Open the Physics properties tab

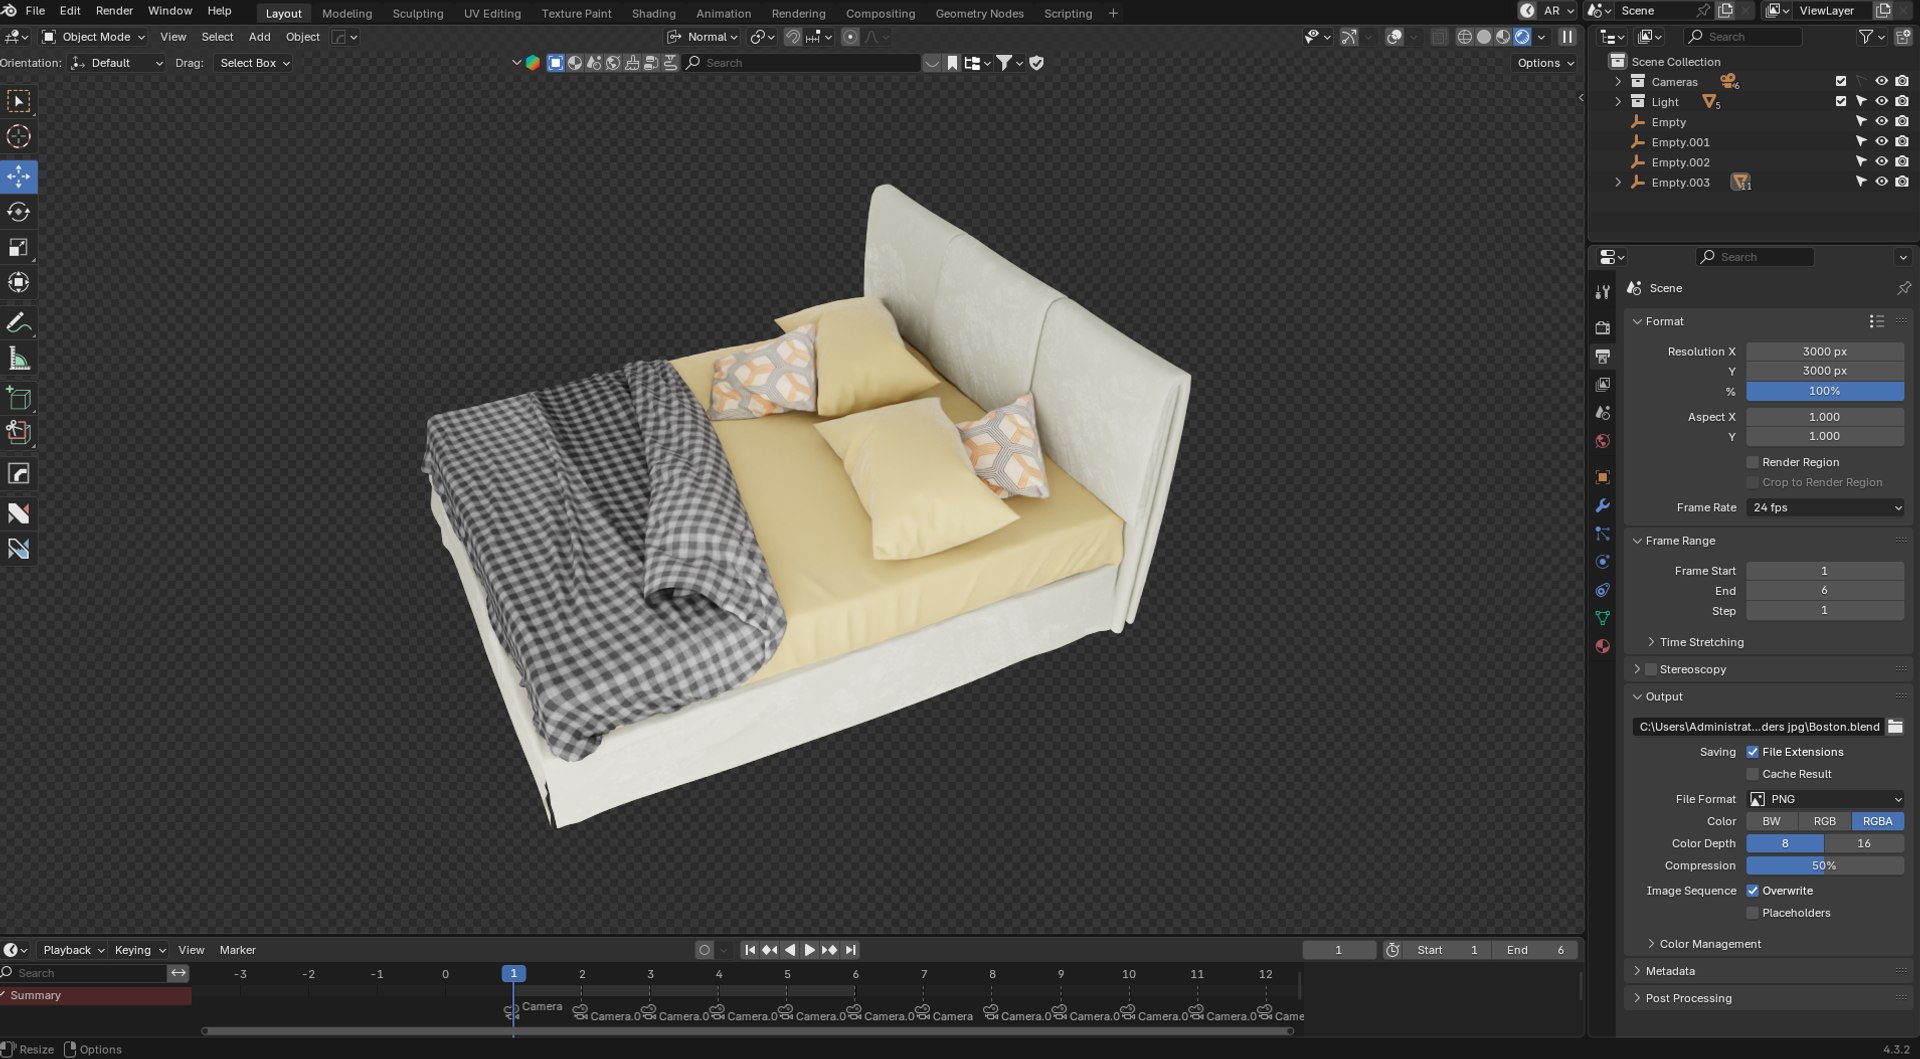click(1603, 562)
